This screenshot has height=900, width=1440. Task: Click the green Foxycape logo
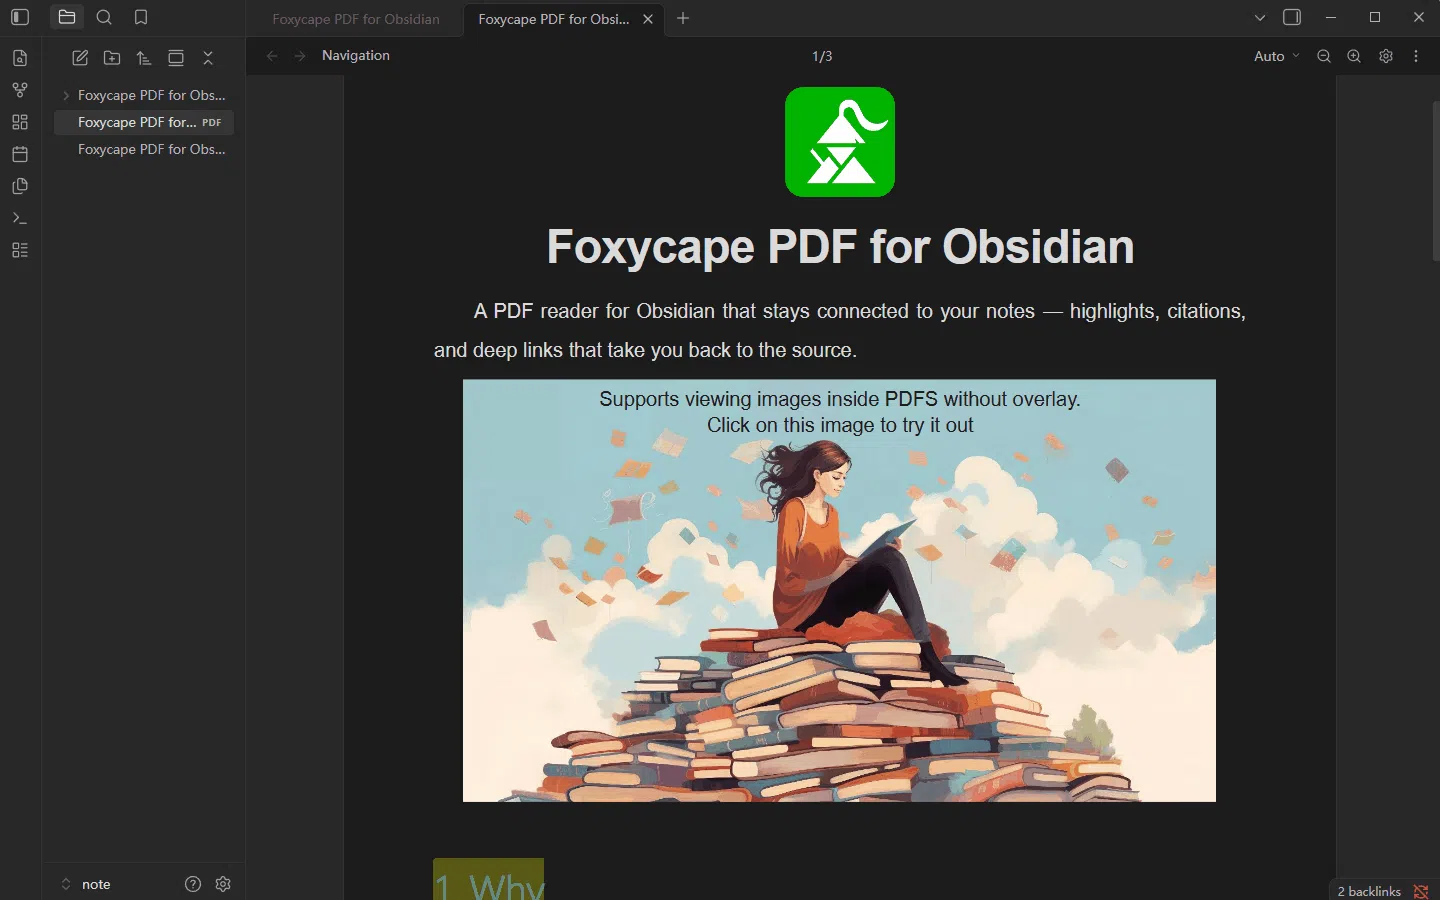tap(840, 142)
